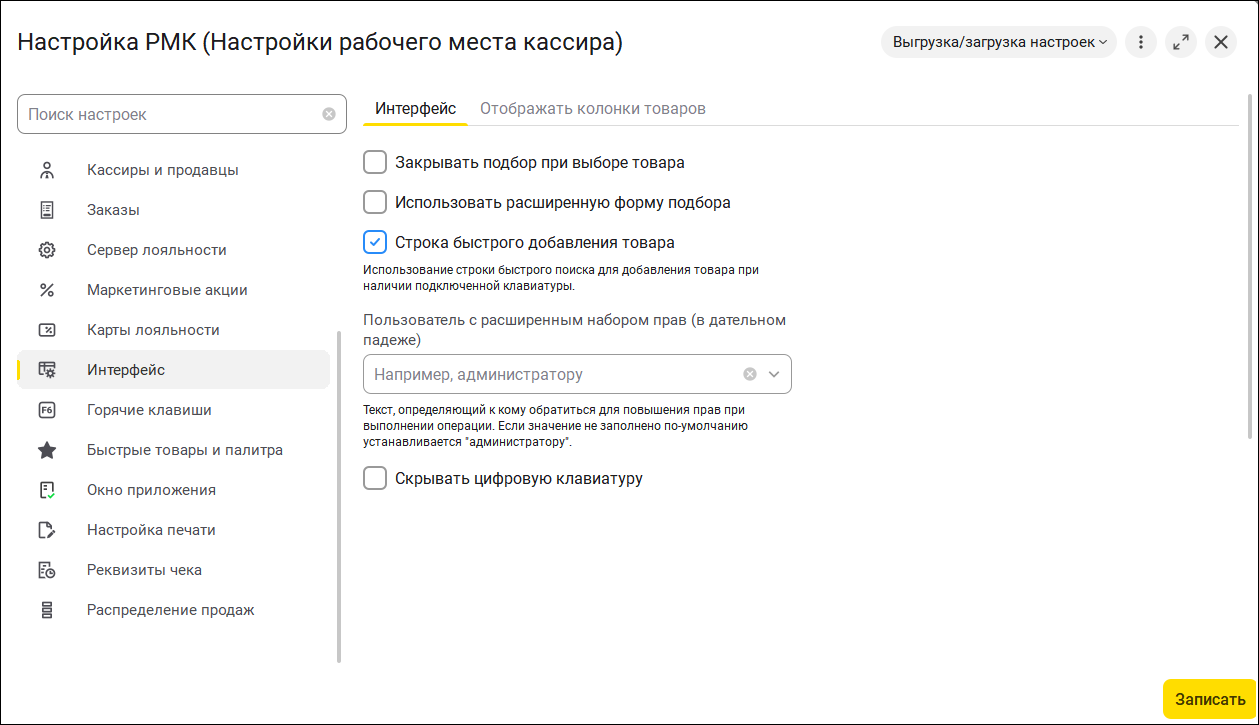Open the Заказы section

174,210
